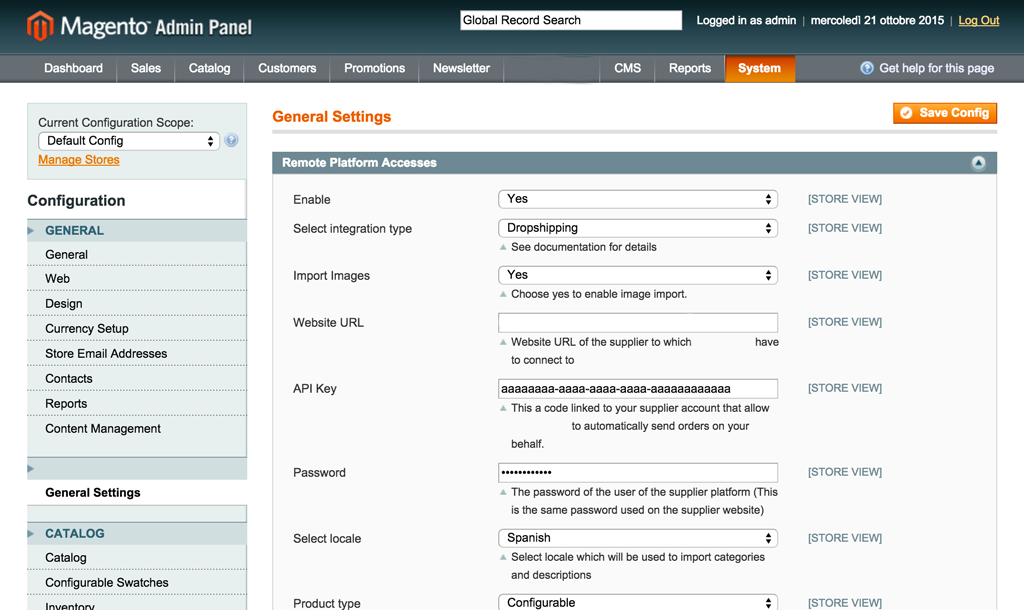Viewport: 1024px width, 610px height.
Task: Click the help icon beside scope dropdown
Action: tap(232, 141)
